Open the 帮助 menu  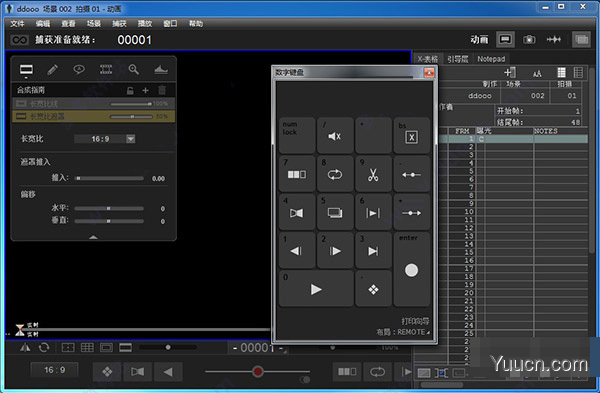(196, 24)
